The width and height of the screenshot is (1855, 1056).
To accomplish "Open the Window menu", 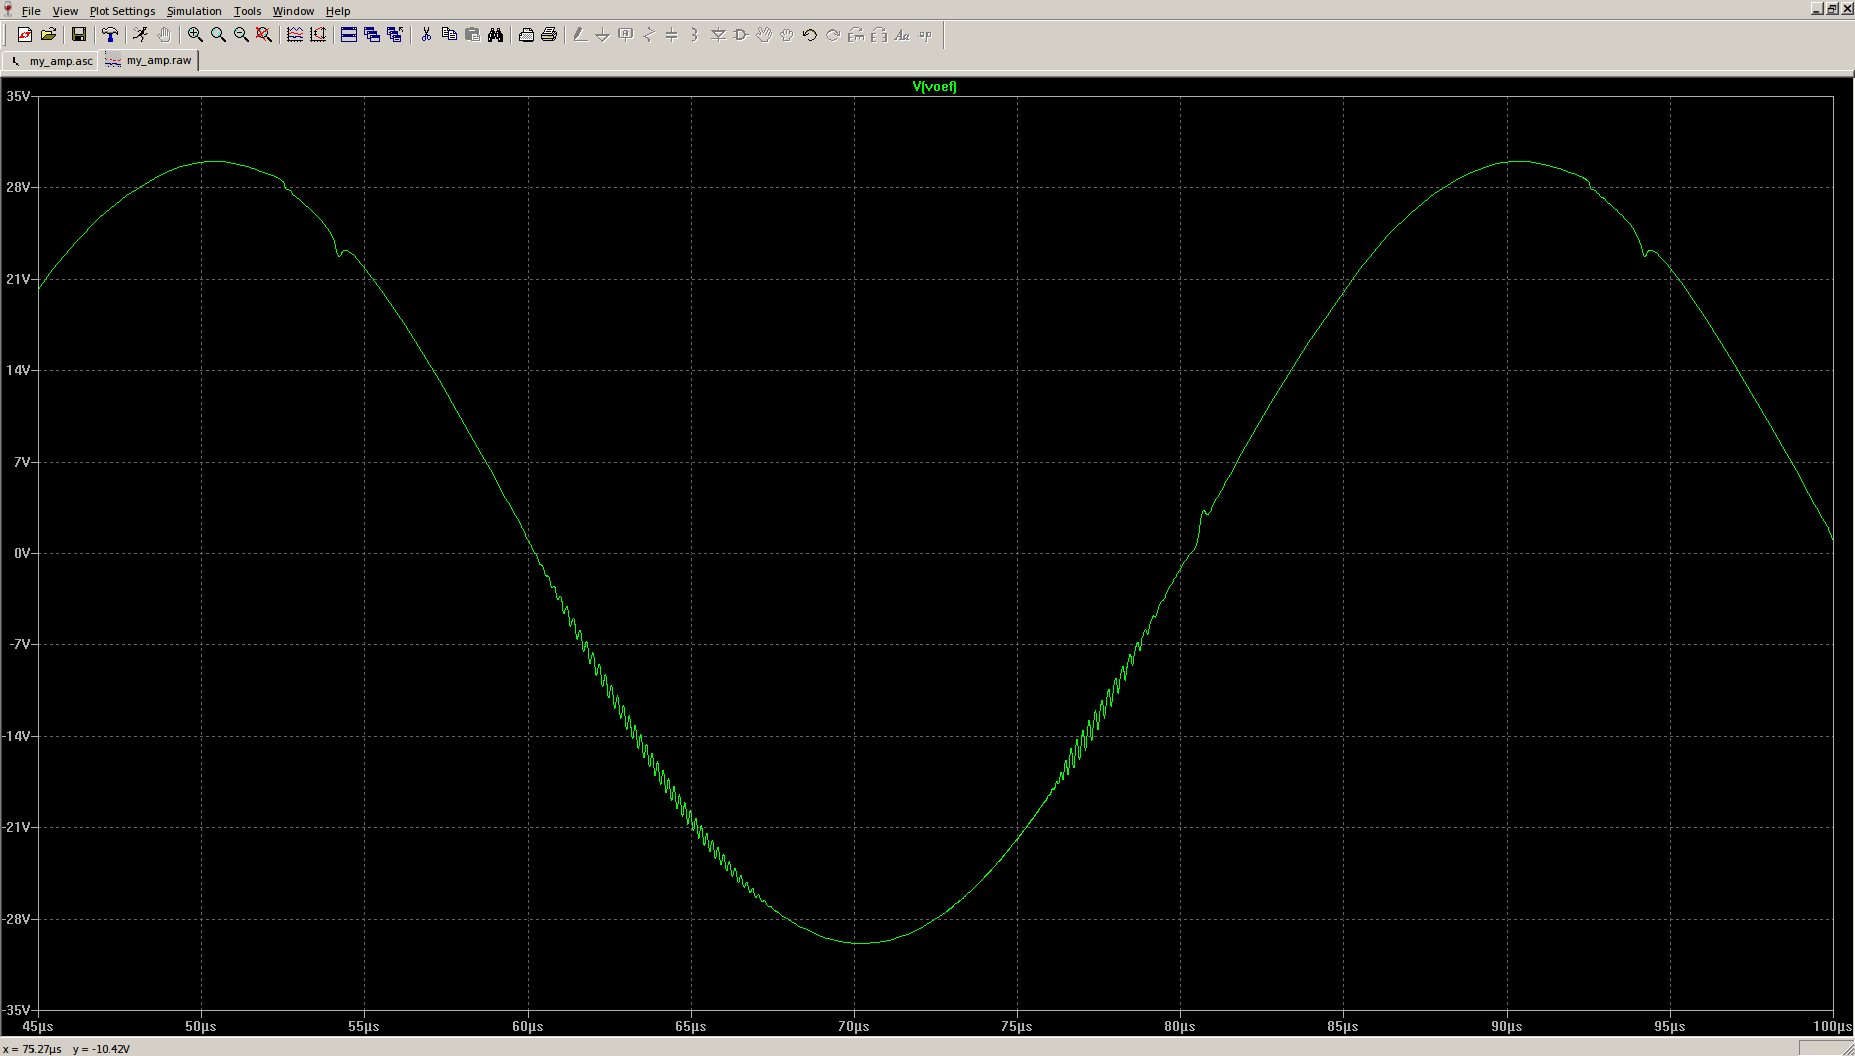I will [293, 11].
